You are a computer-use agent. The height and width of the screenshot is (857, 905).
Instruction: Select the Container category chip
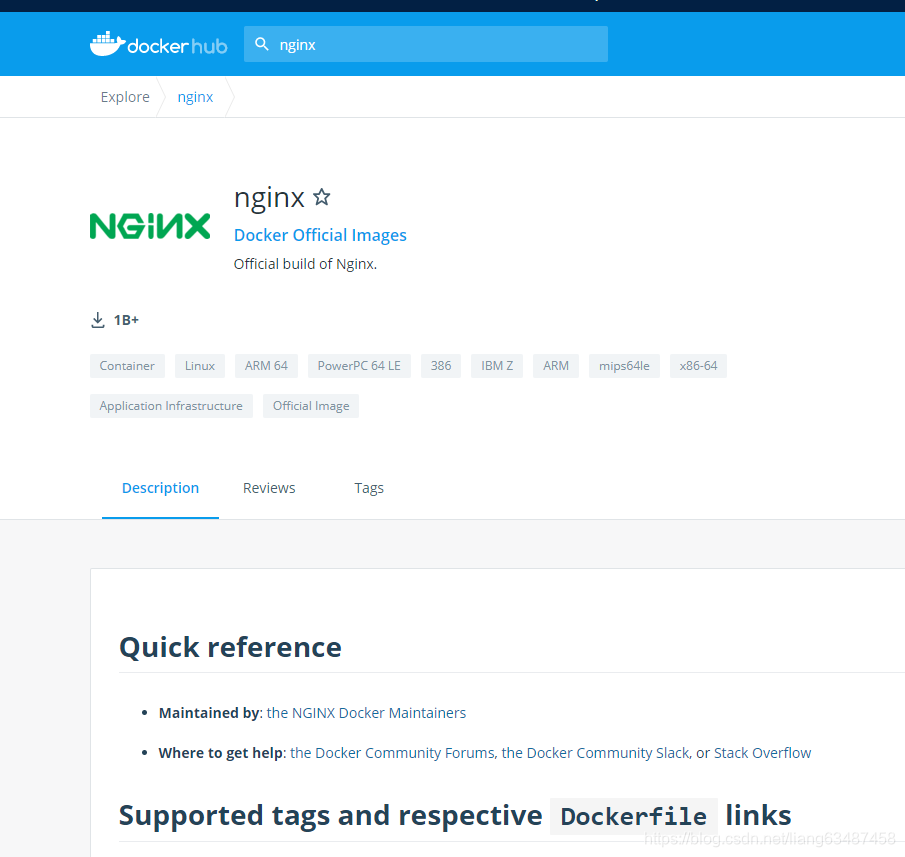(x=127, y=366)
